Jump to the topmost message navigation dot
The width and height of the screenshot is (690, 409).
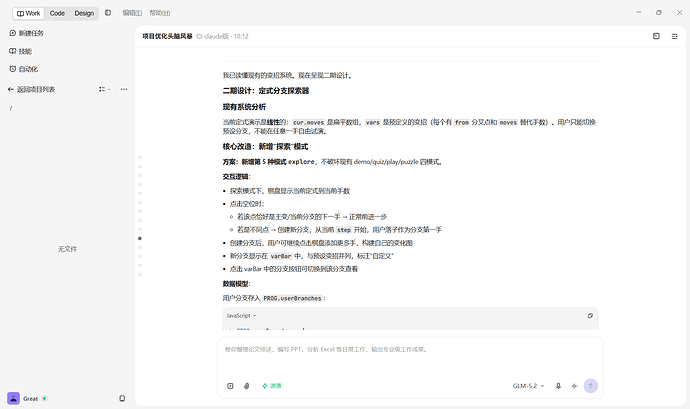pyautogui.click(x=140, y=157)
